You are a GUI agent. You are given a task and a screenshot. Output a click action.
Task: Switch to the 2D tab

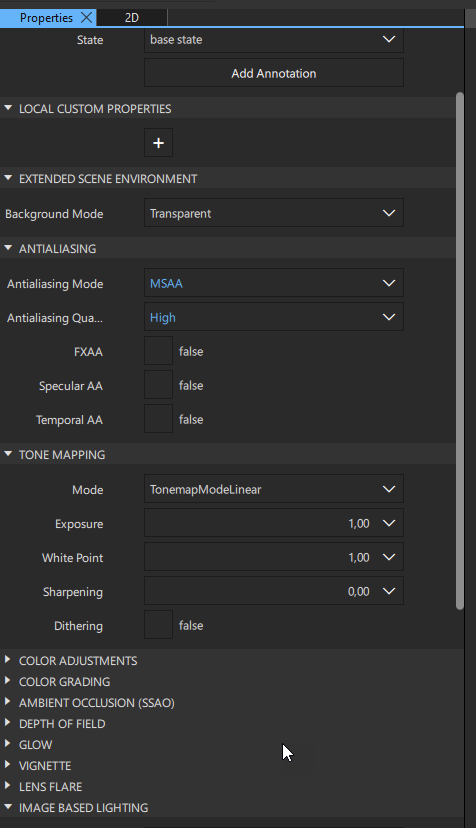(x=132, y=18)
